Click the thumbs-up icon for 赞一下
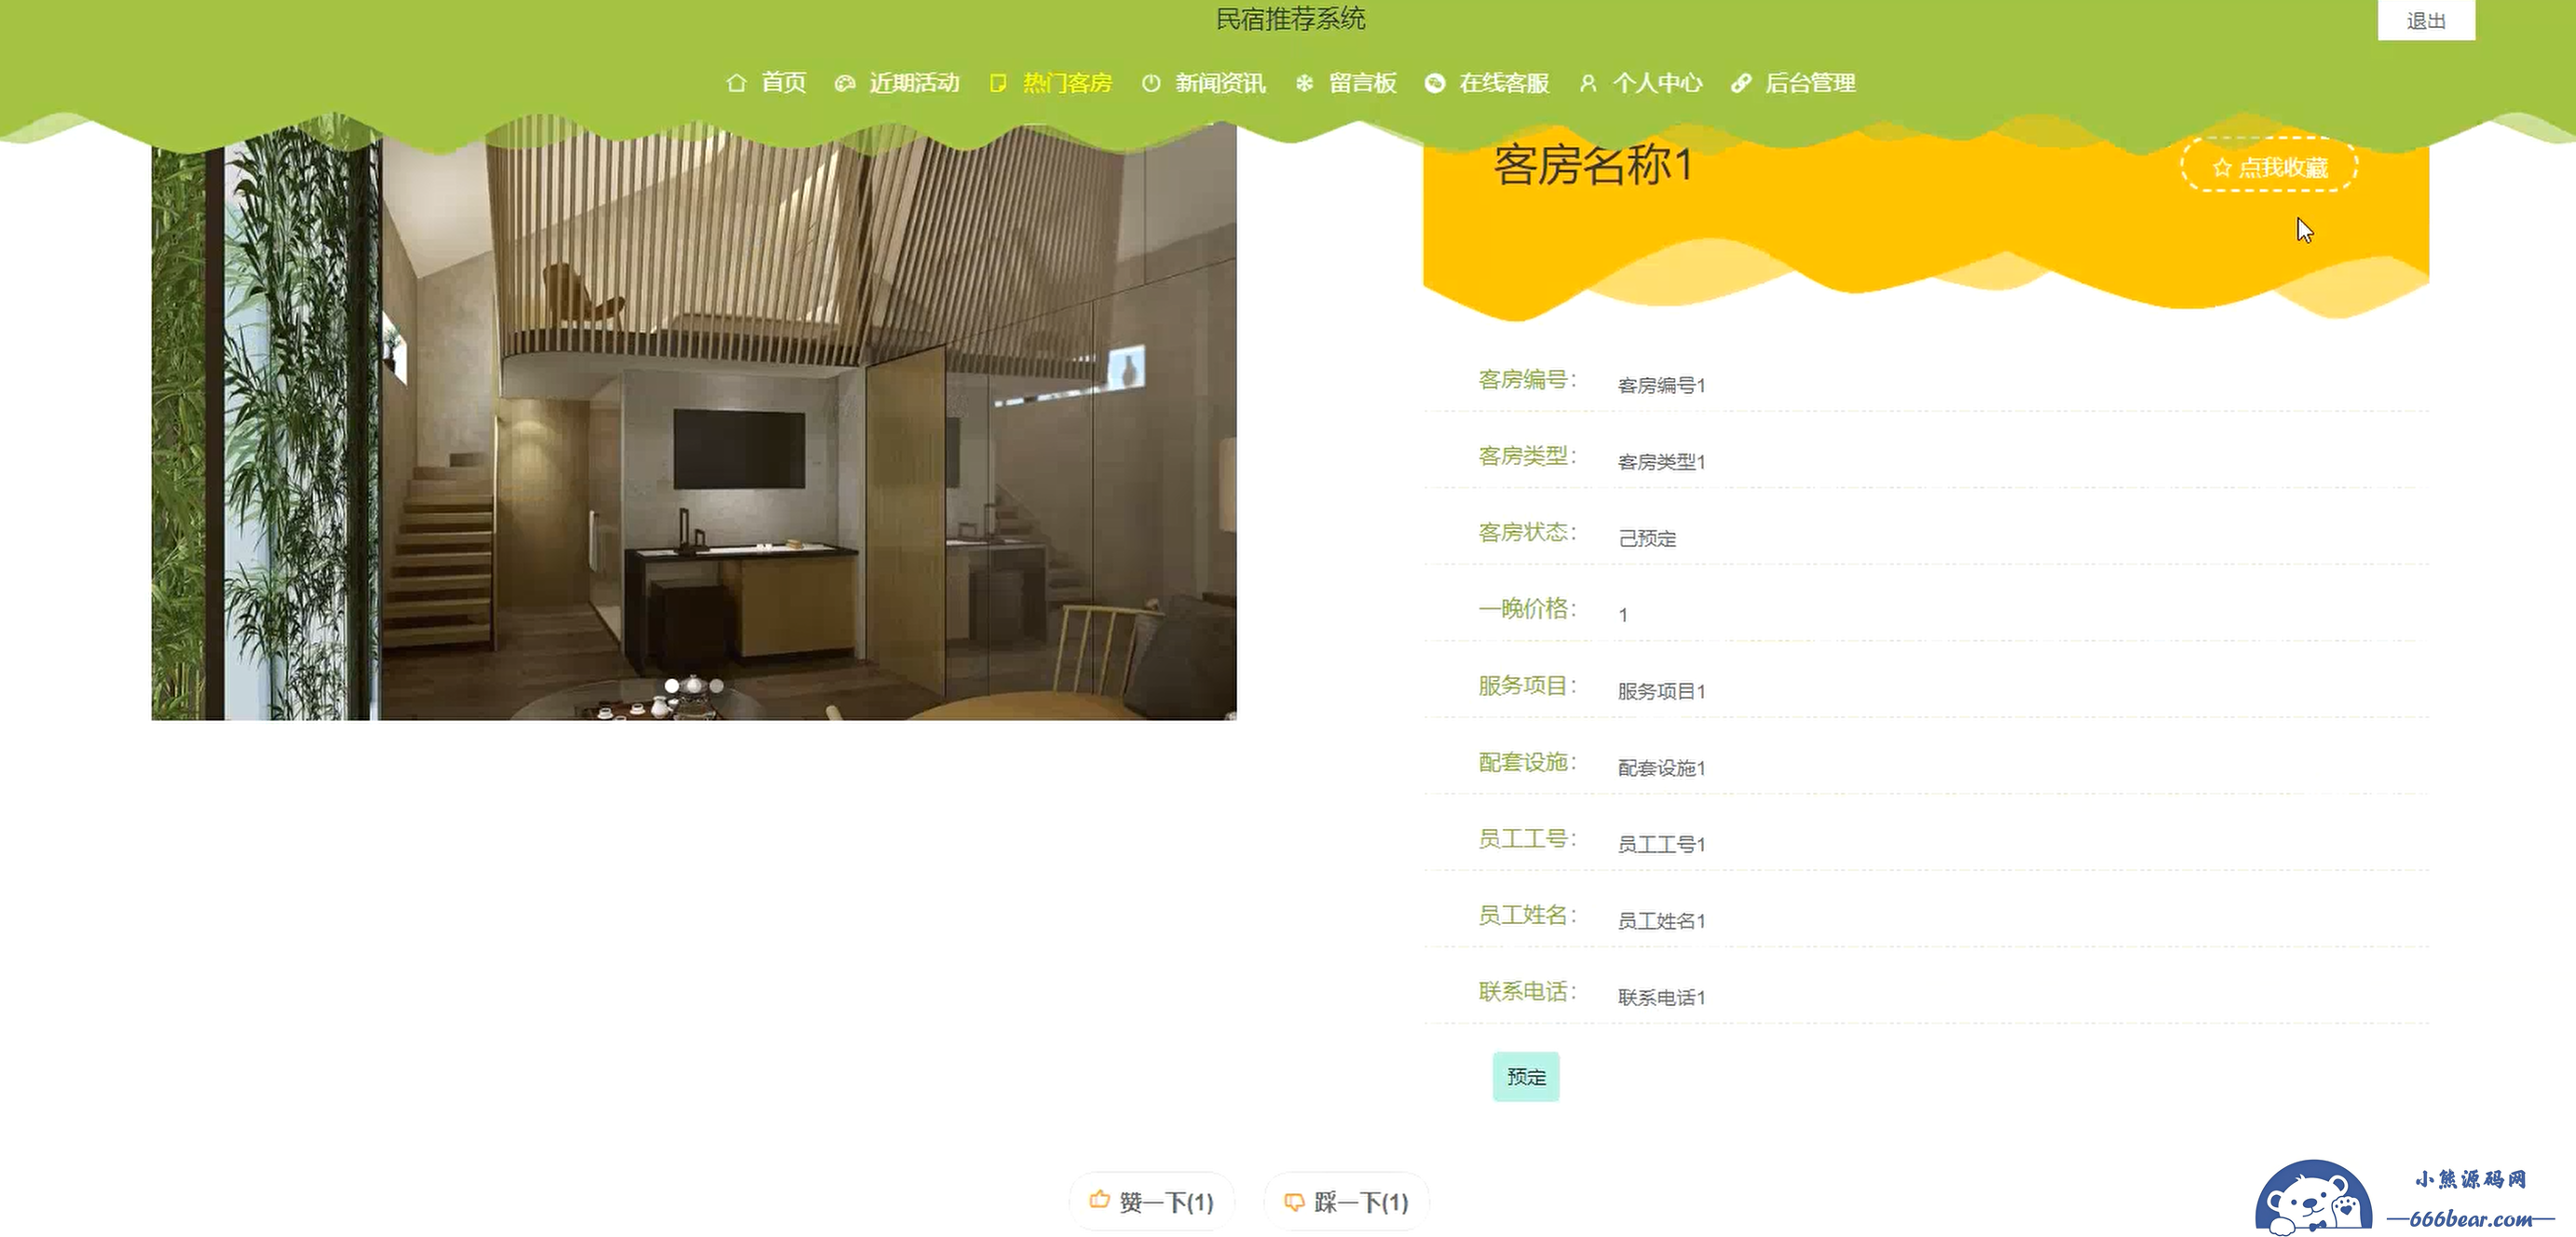 (x=1100, y=1199)
